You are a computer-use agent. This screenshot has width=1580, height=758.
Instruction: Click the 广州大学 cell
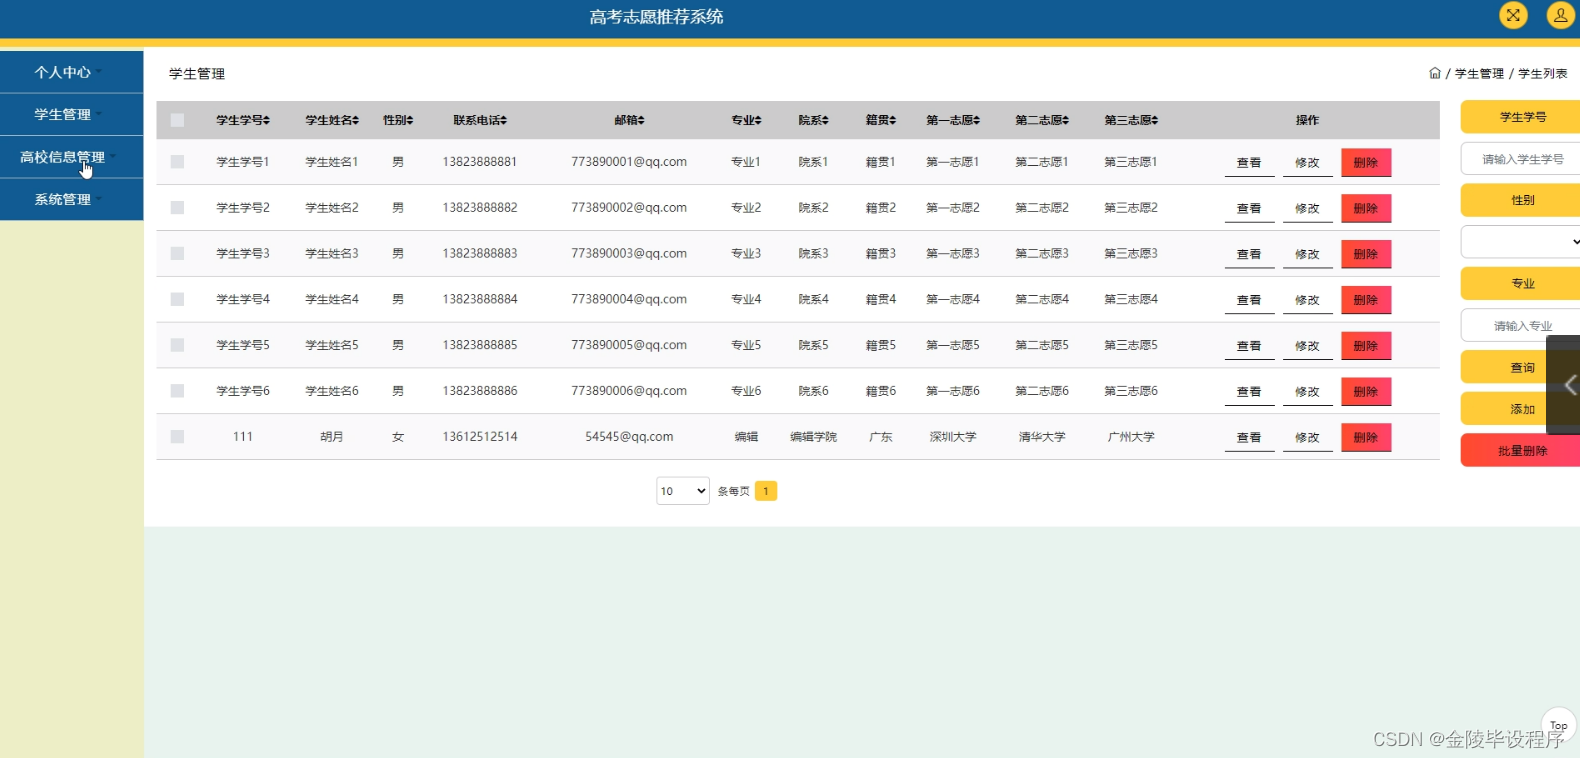tap(1131, 437)
